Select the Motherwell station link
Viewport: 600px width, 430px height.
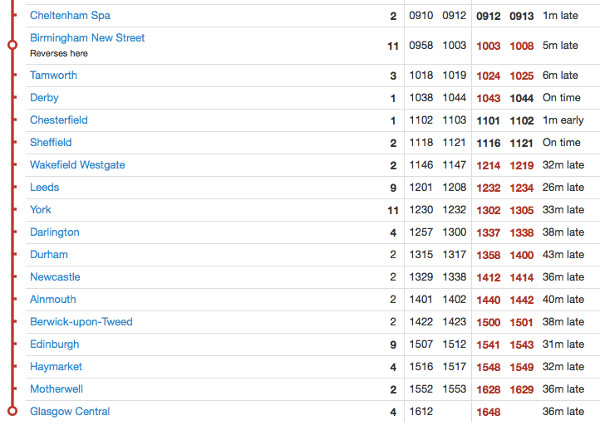point(57,389)
